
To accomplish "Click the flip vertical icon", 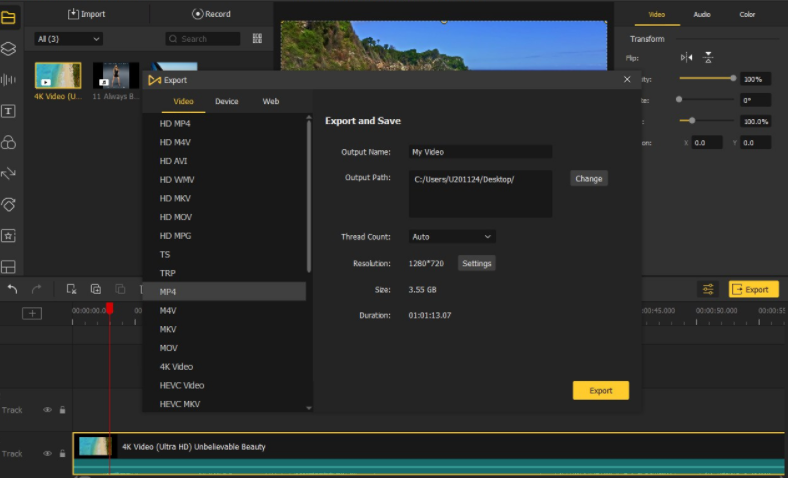I will [708, 58].
